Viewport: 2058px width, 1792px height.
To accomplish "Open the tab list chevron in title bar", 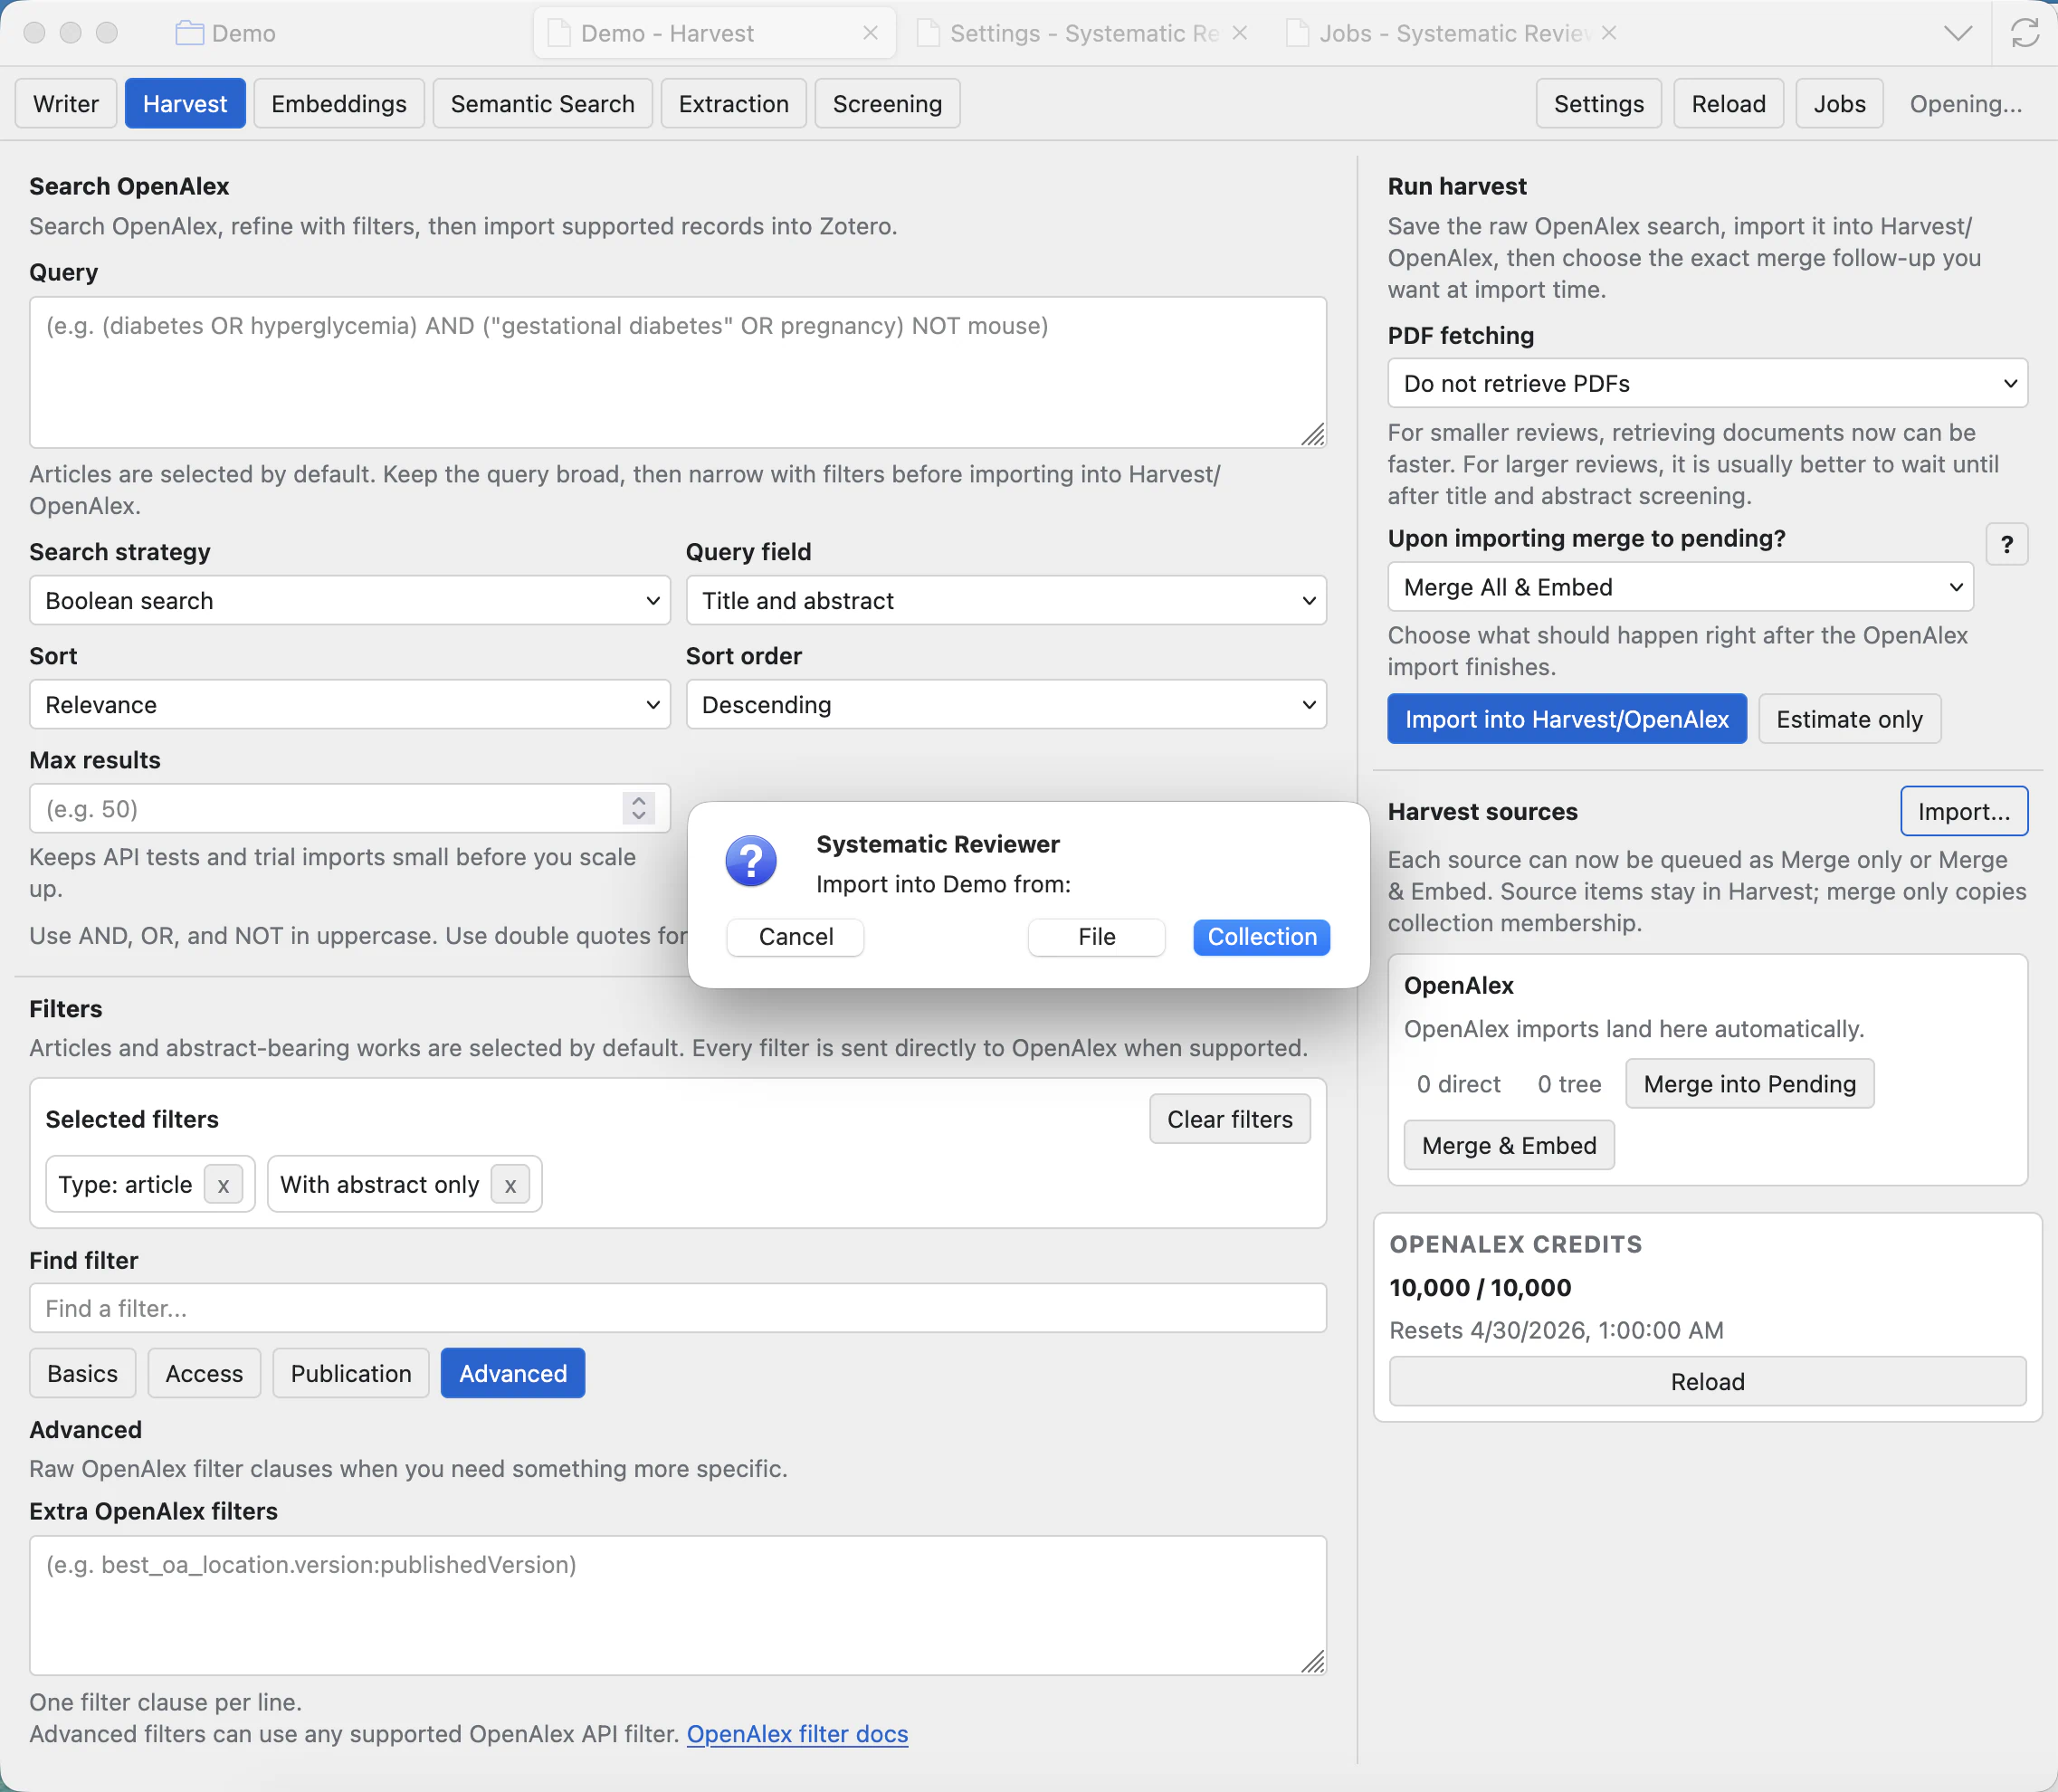I will click(x=1958, y=33).
